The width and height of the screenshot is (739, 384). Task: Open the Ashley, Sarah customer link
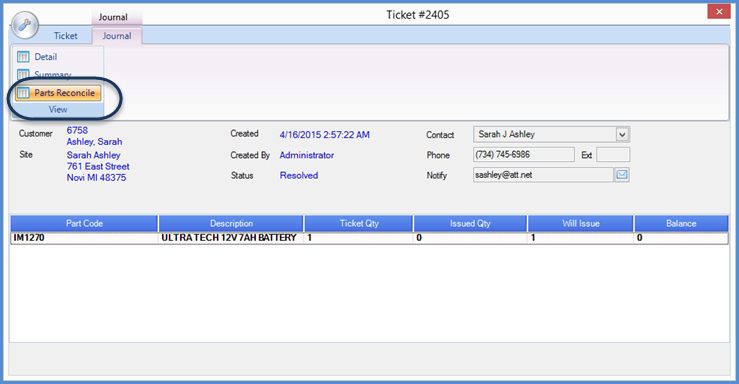[x=94, y=142]
